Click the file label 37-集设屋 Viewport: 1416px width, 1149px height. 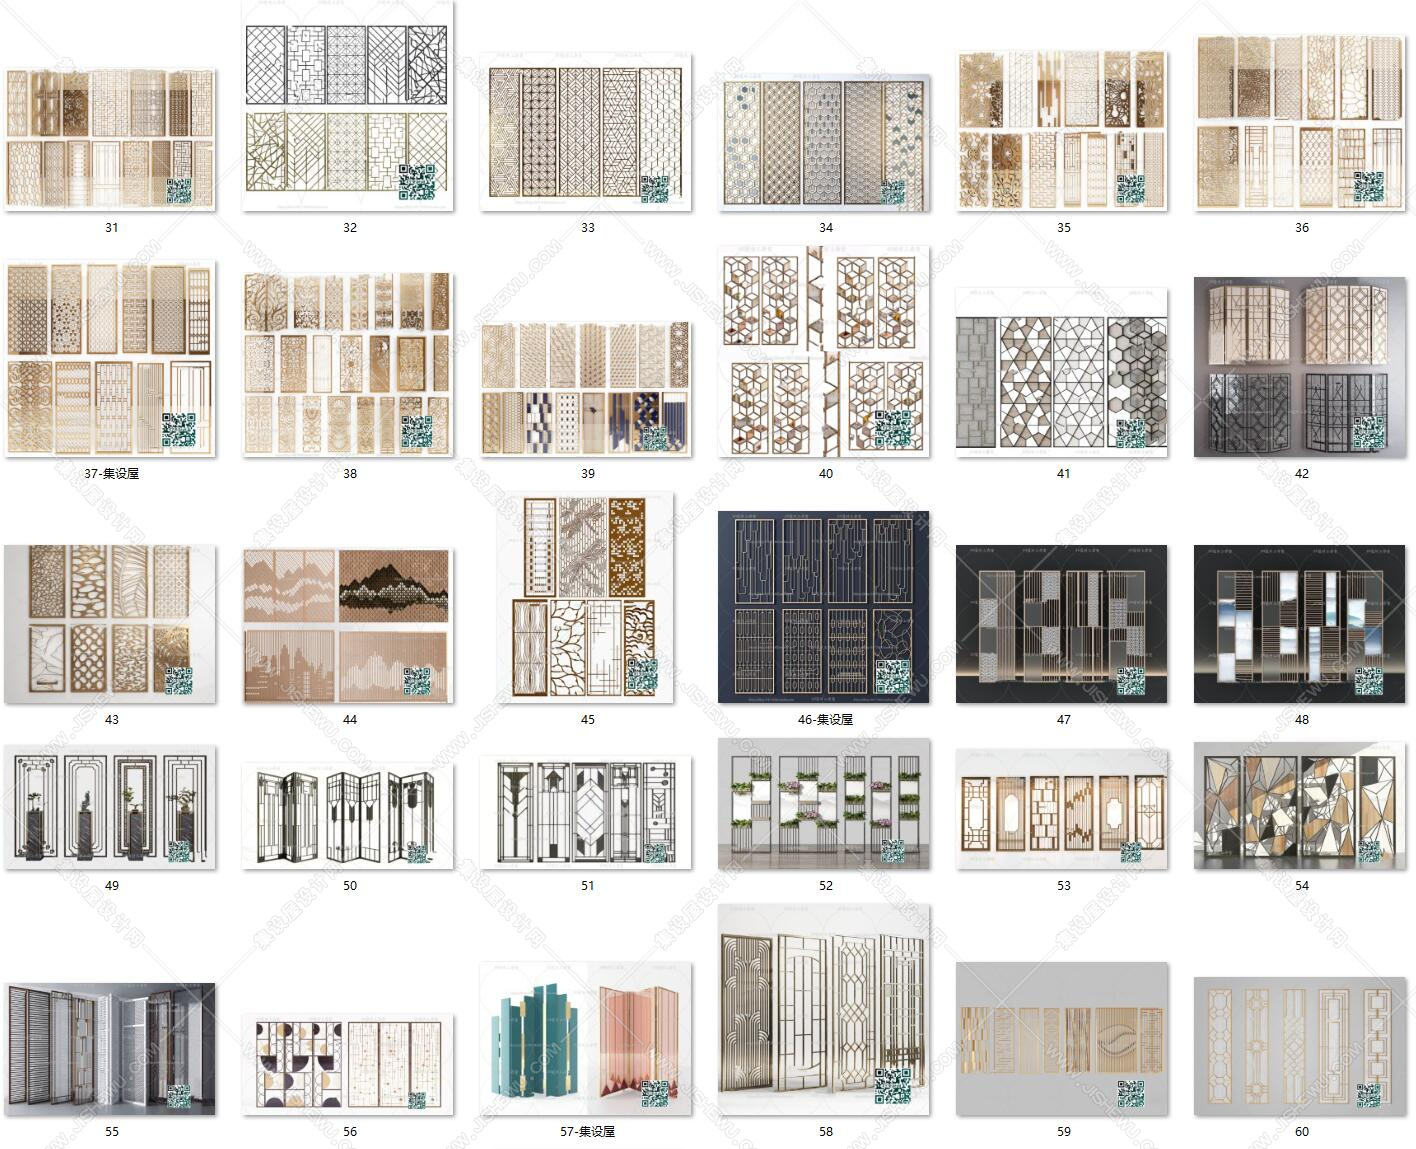[111, 474]
